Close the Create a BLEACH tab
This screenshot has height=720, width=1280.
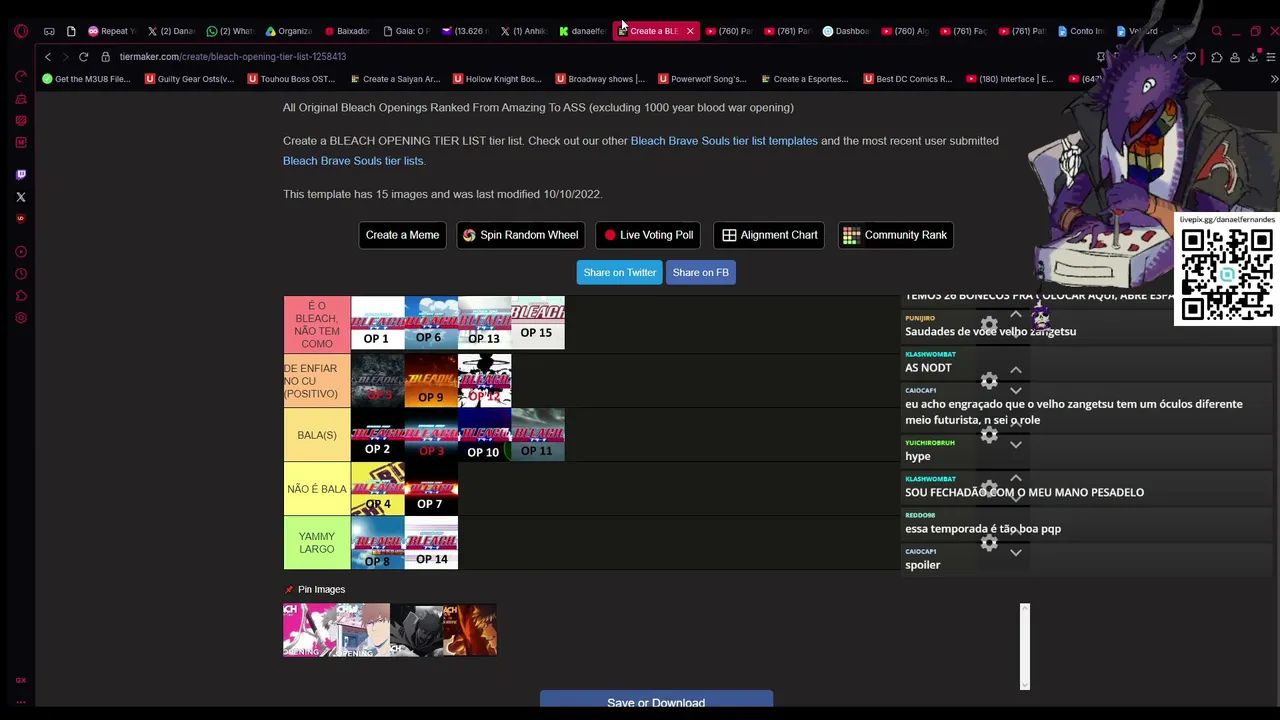tap(690, 31)
